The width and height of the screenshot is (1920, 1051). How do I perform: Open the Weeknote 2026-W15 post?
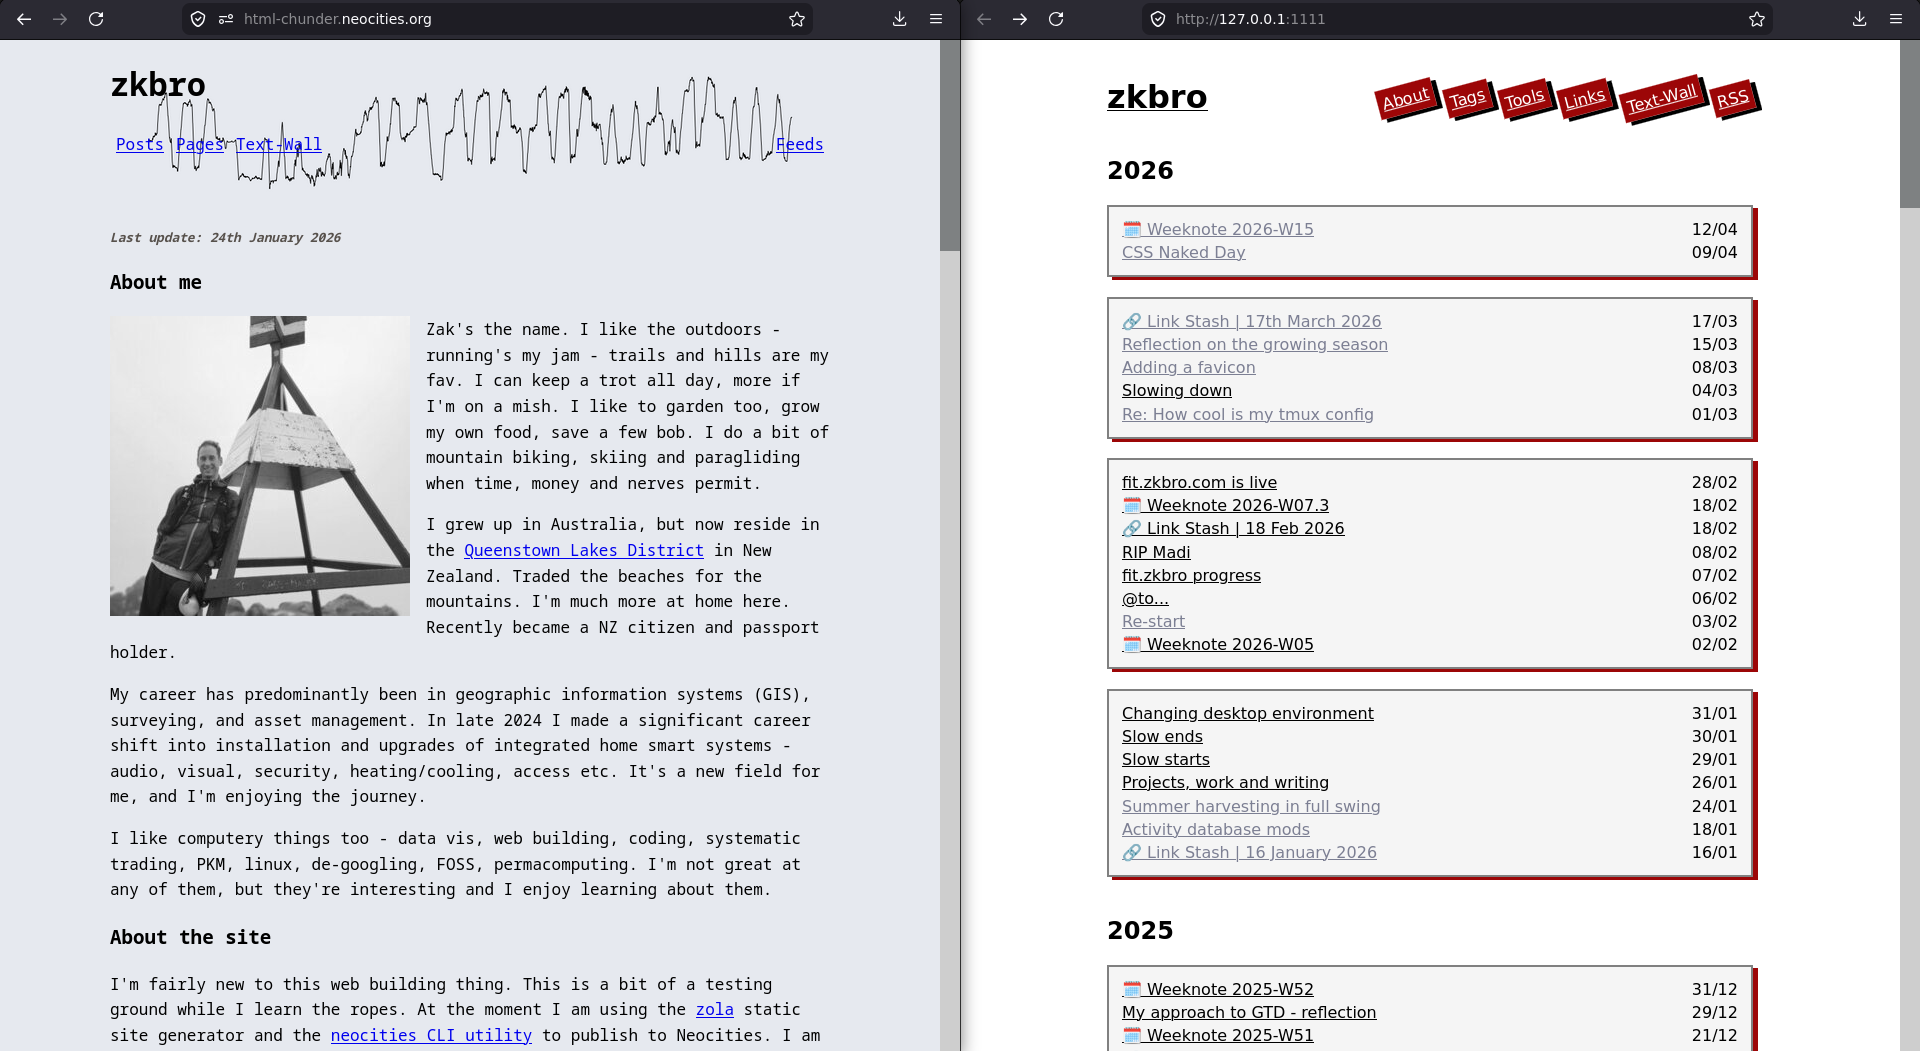1229,230
